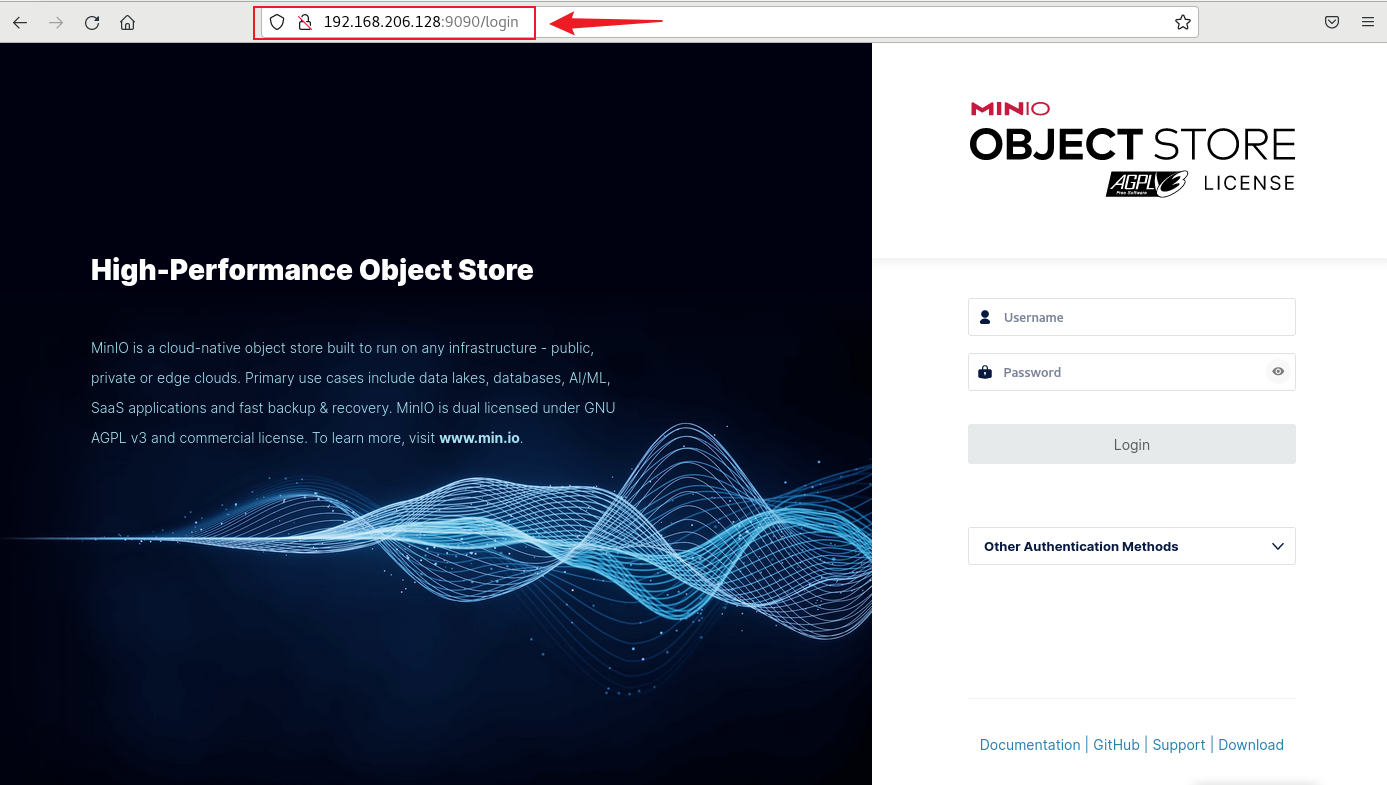The height and width of the screenshot is (785, 1387).
Task: Open the browser hamburger menu
Action: [x=1367, y=22]
